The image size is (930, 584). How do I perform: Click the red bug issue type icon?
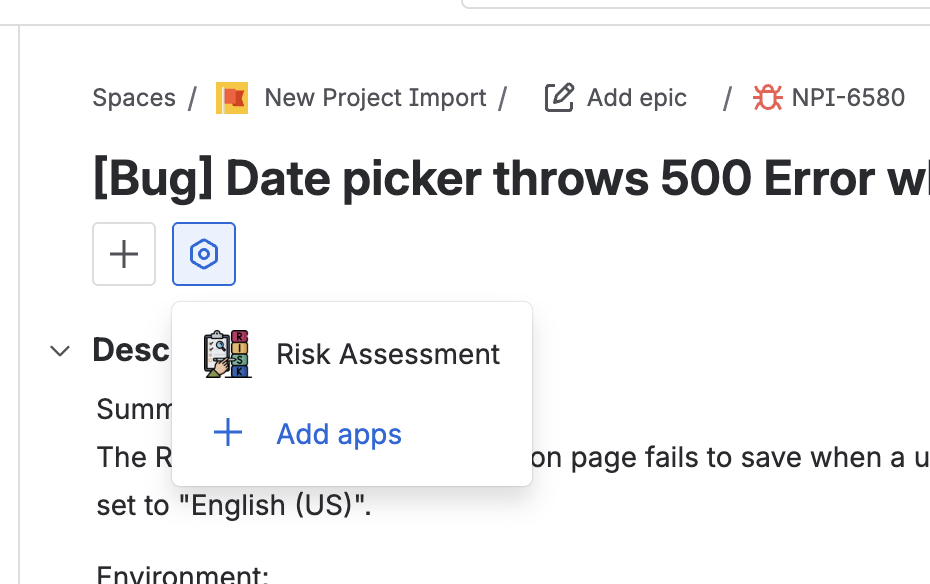pyautogui.click(x=768, y=98)
